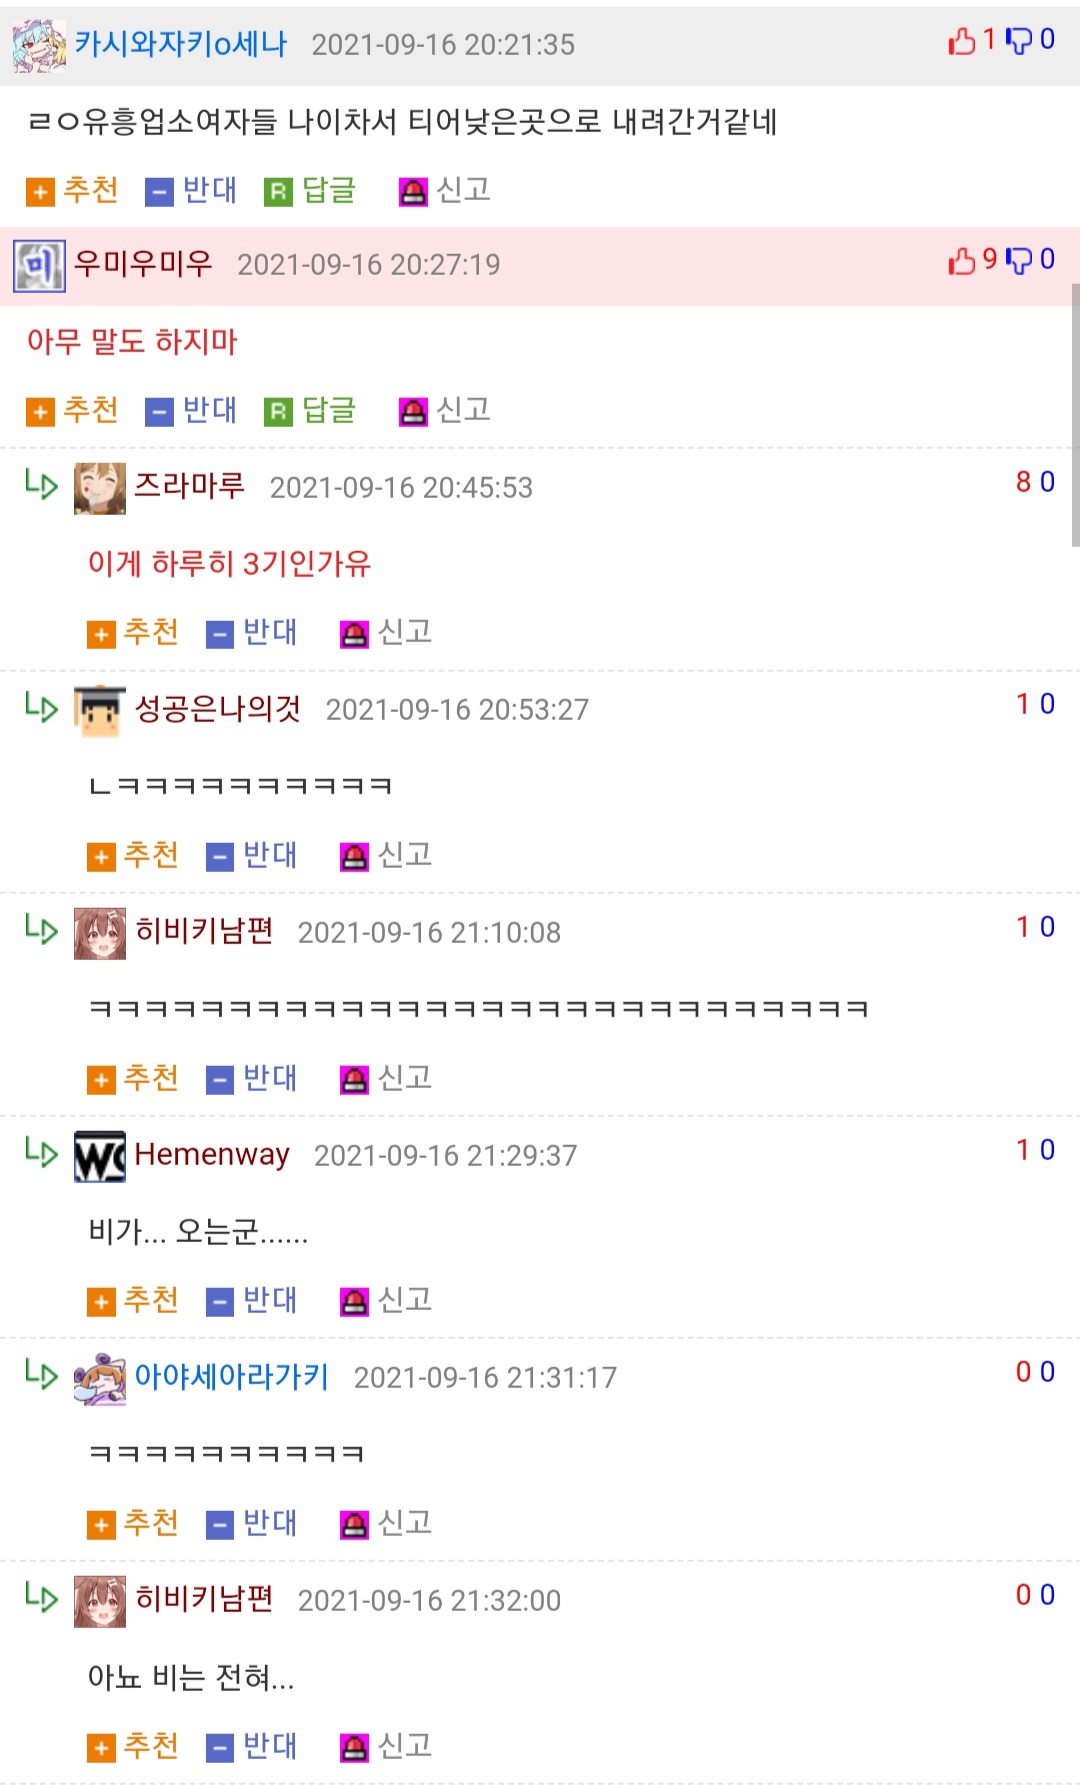This screenshot has height=1785, width=1080.
Task: Report 카시와자키o세나's comment via 신고
Action: (x=444, y=190)
